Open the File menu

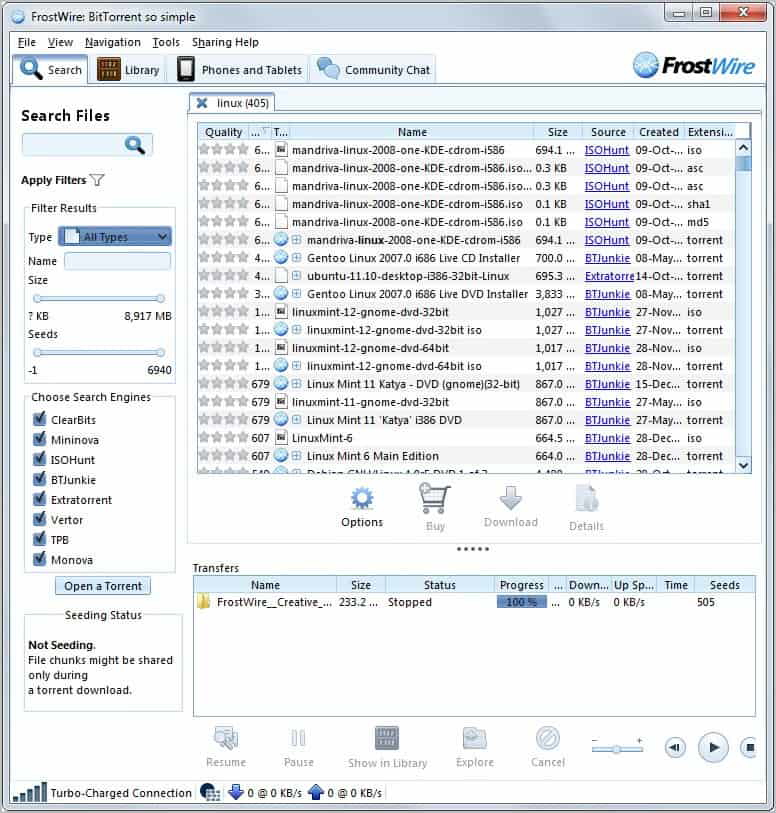click(27, 42)
